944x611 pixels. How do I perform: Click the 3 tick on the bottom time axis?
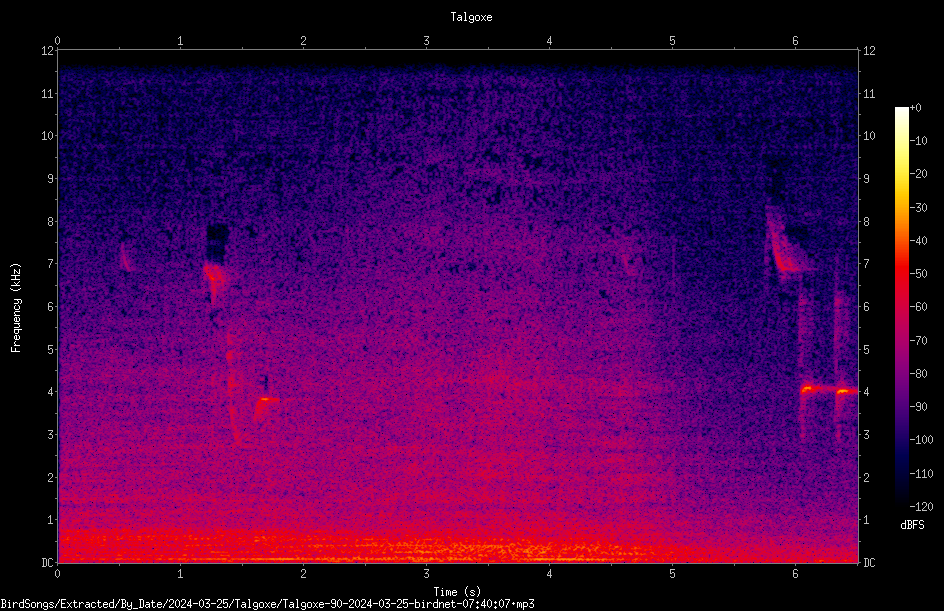[x=426, y=574]
